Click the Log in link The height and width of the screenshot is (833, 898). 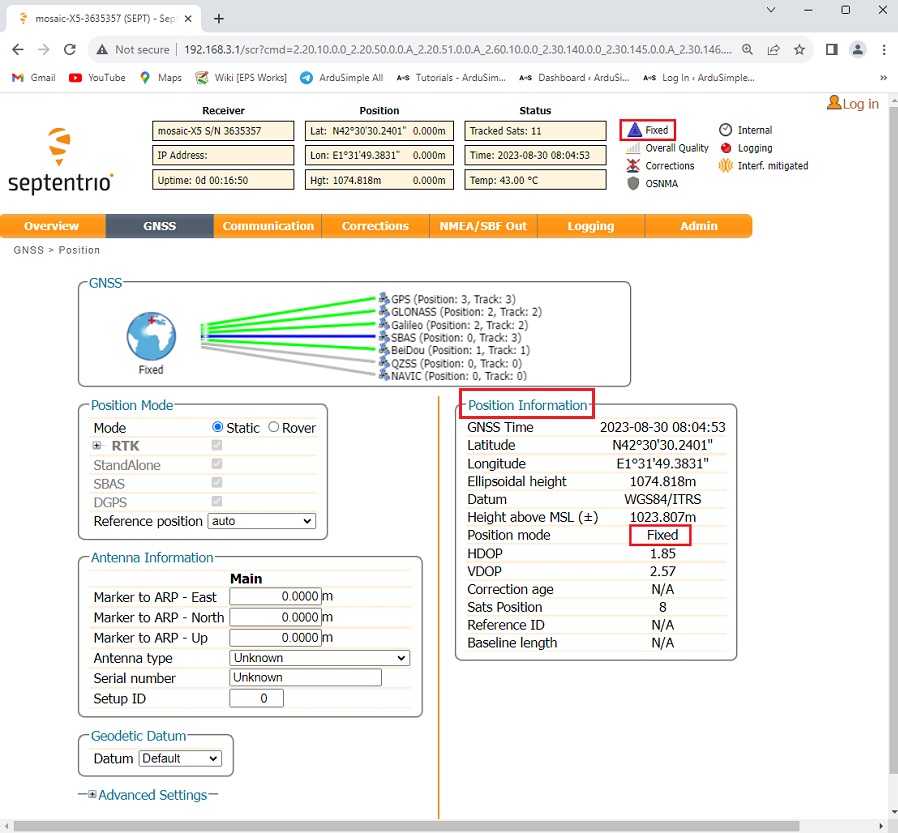[x=853, y=104]
